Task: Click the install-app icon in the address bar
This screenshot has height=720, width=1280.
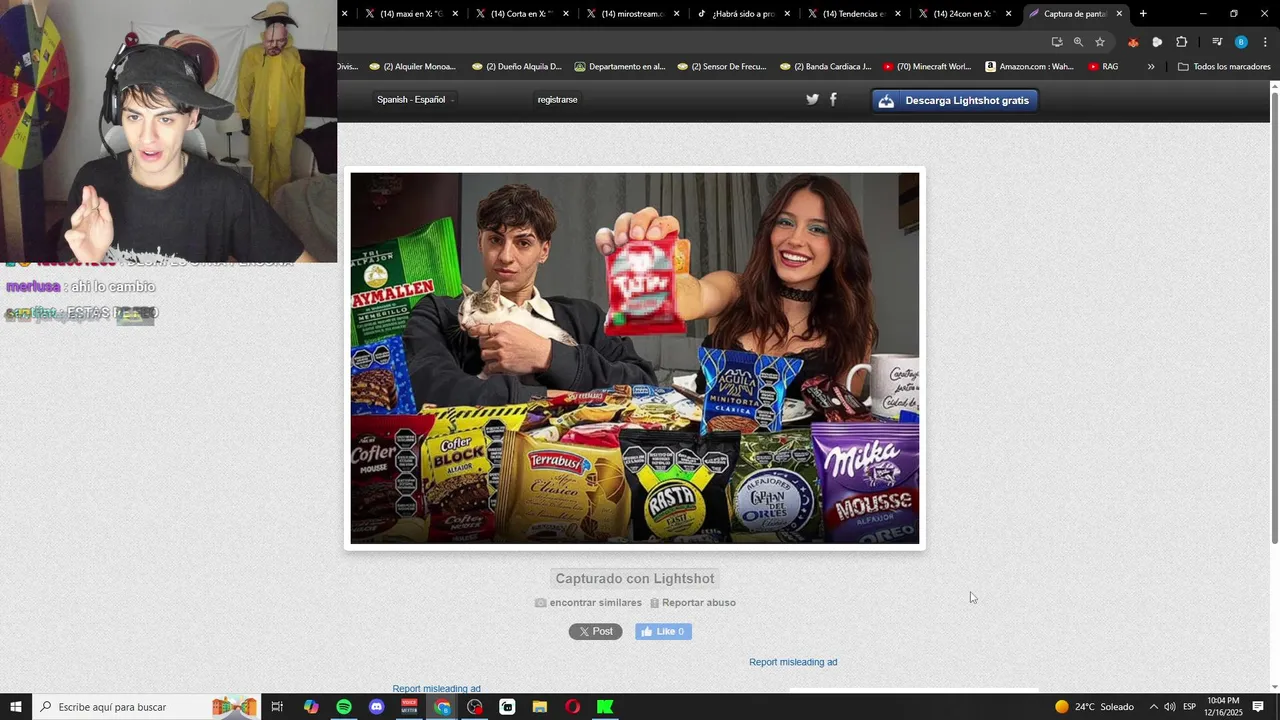Action: tap(1057, 42)
